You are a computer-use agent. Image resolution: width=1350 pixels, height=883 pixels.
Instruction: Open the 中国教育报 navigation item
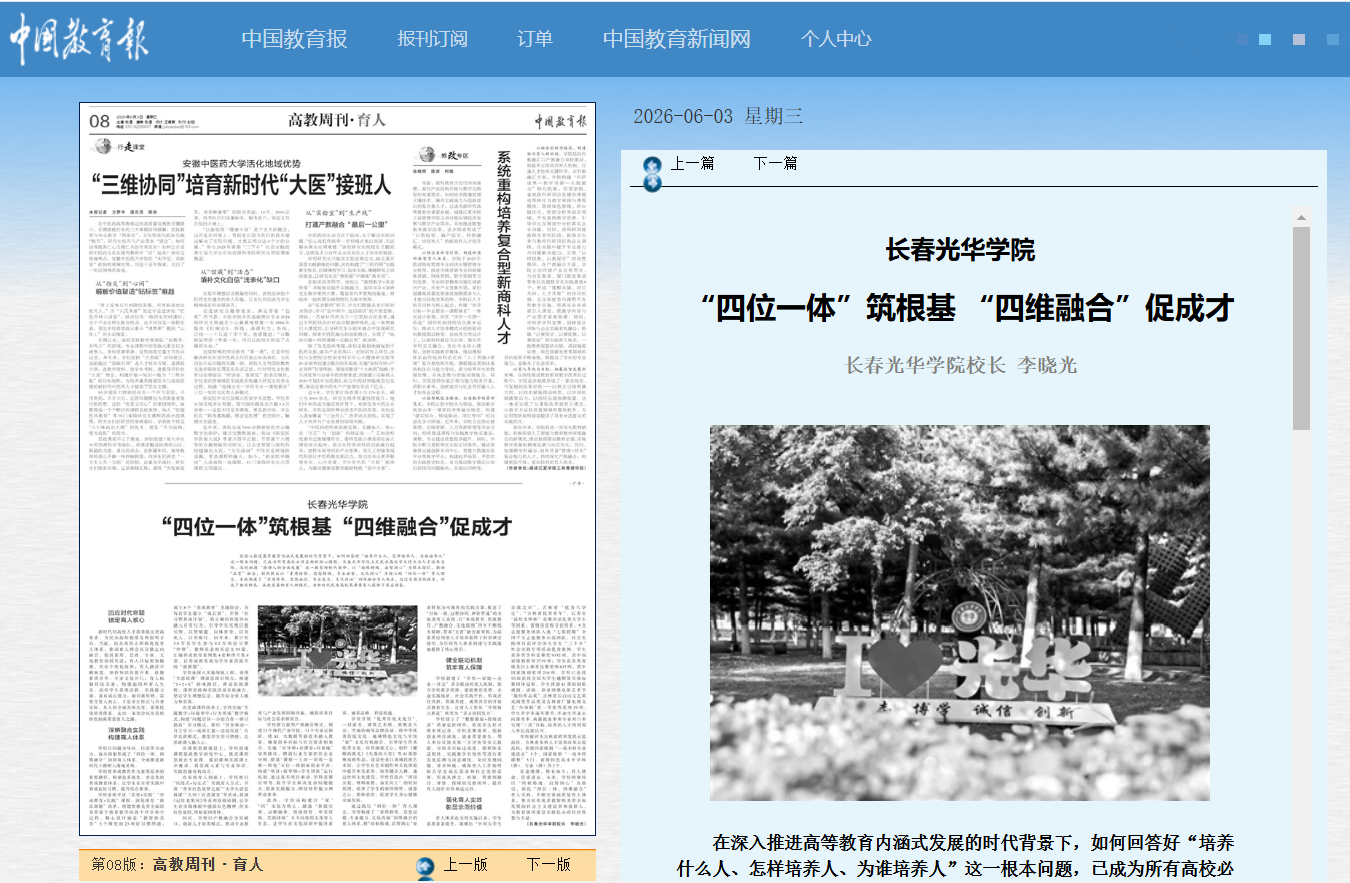pos(294,39)
